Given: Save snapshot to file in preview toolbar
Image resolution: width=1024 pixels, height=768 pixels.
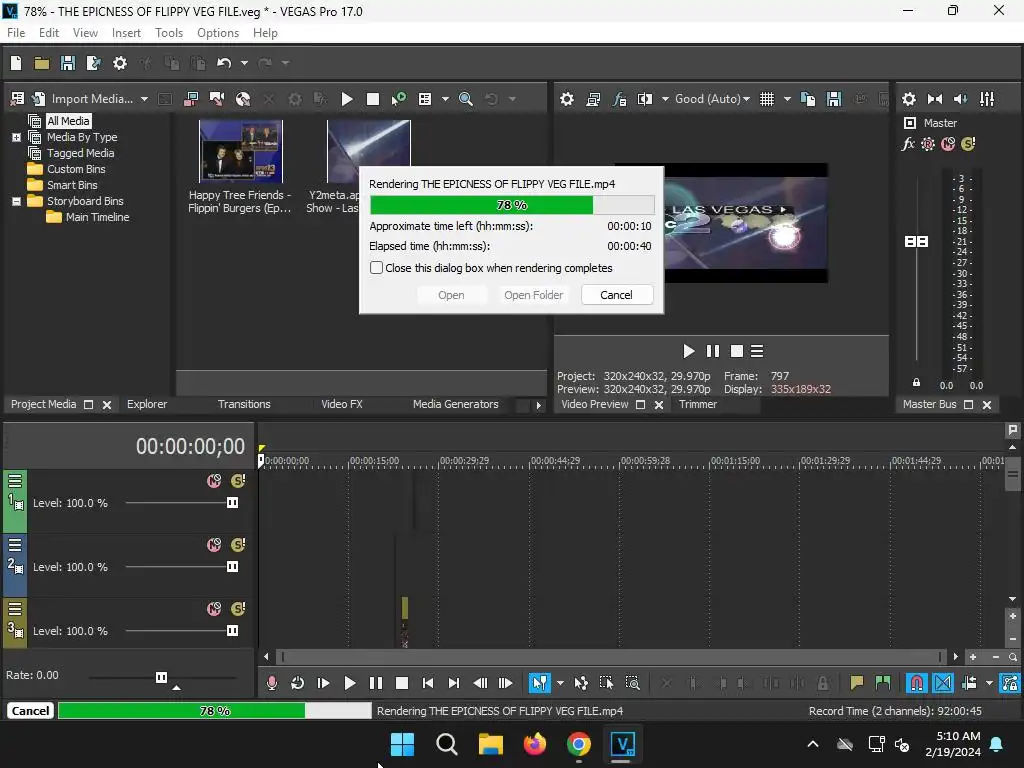Looking at the screenshot, I should [834, 99].
